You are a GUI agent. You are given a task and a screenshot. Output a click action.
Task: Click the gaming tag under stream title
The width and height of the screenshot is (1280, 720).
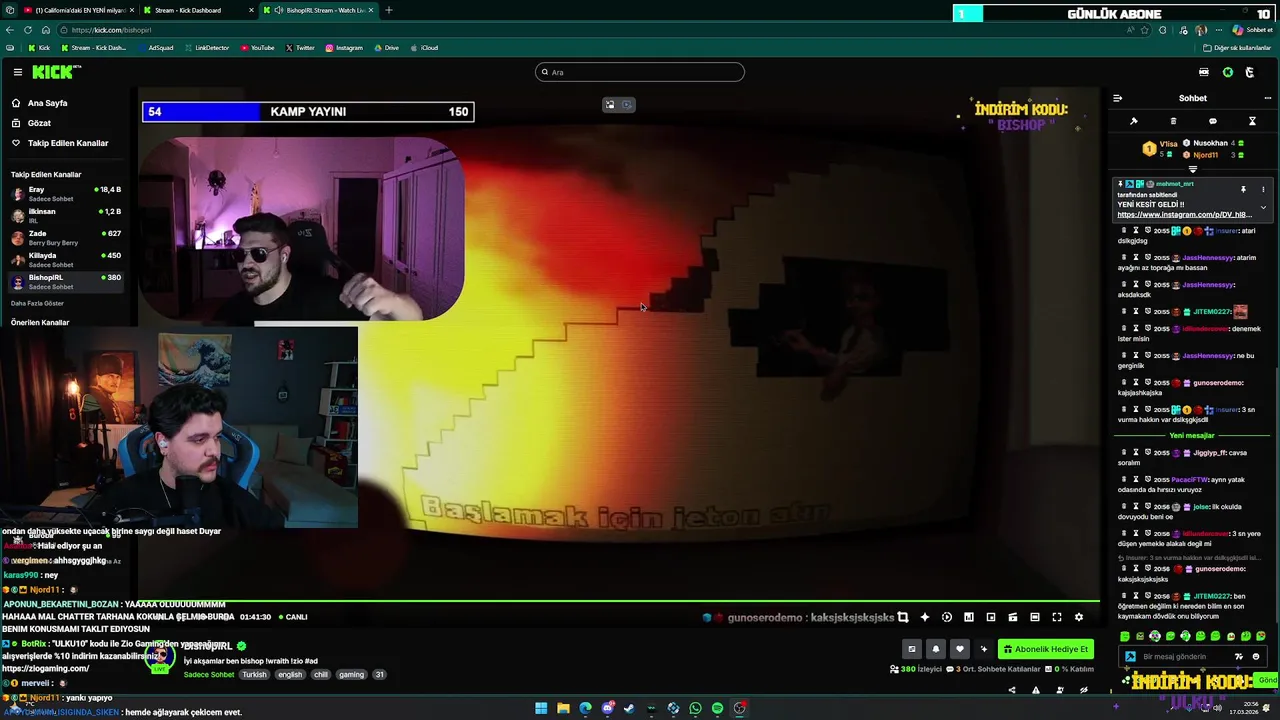351,675
